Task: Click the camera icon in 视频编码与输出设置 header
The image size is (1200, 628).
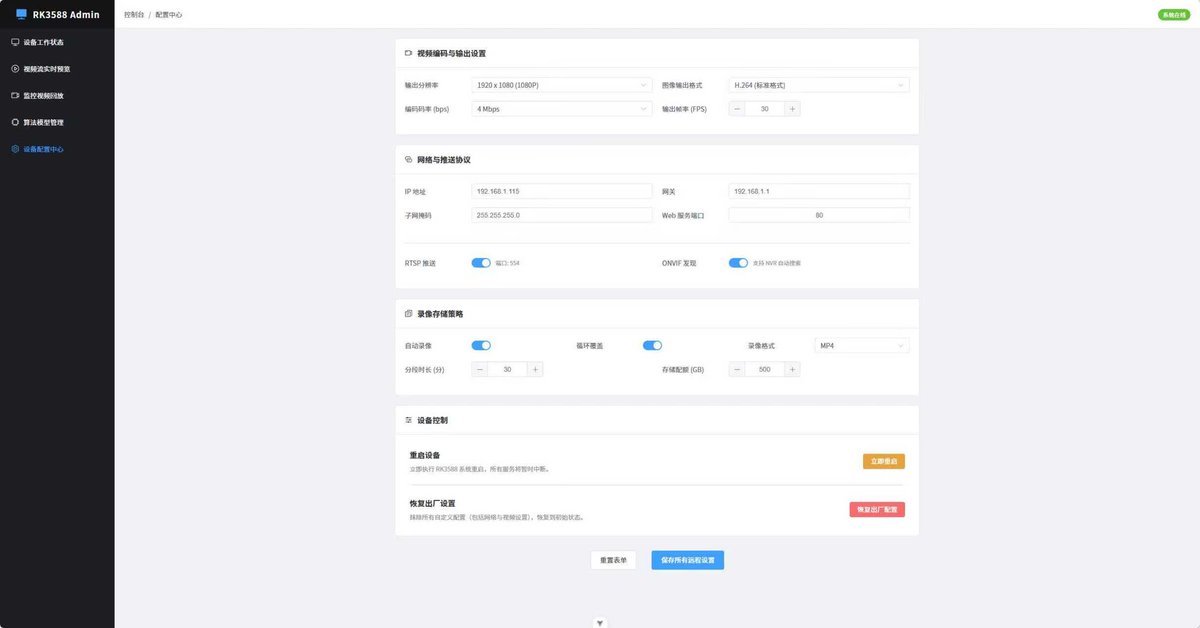Action: tap(408, 53)
